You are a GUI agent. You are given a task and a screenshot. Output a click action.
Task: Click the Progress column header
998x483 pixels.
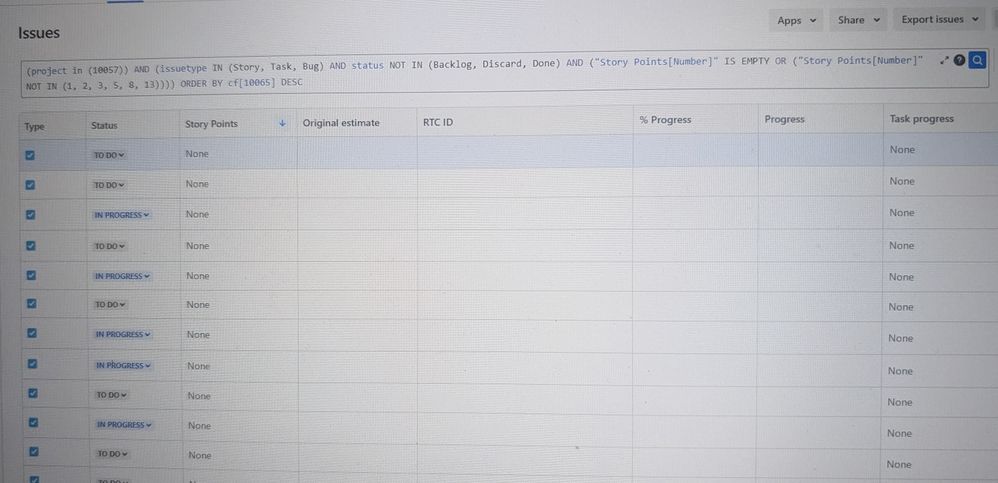(x=784, y=119)
